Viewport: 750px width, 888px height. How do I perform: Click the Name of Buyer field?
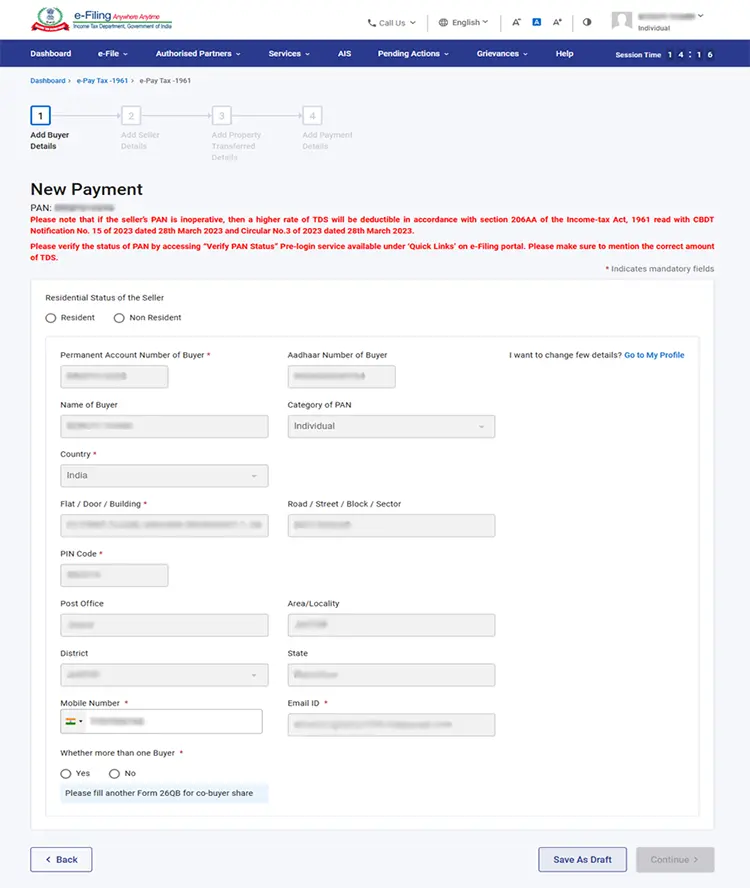pos(164,426)
